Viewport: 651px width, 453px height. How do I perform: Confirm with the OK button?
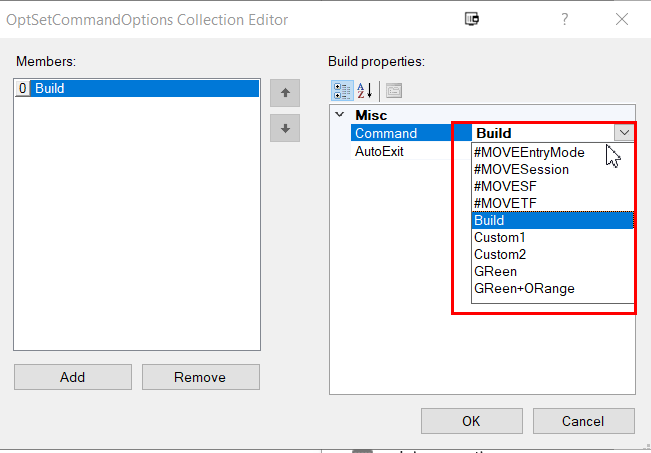[471, 421]
